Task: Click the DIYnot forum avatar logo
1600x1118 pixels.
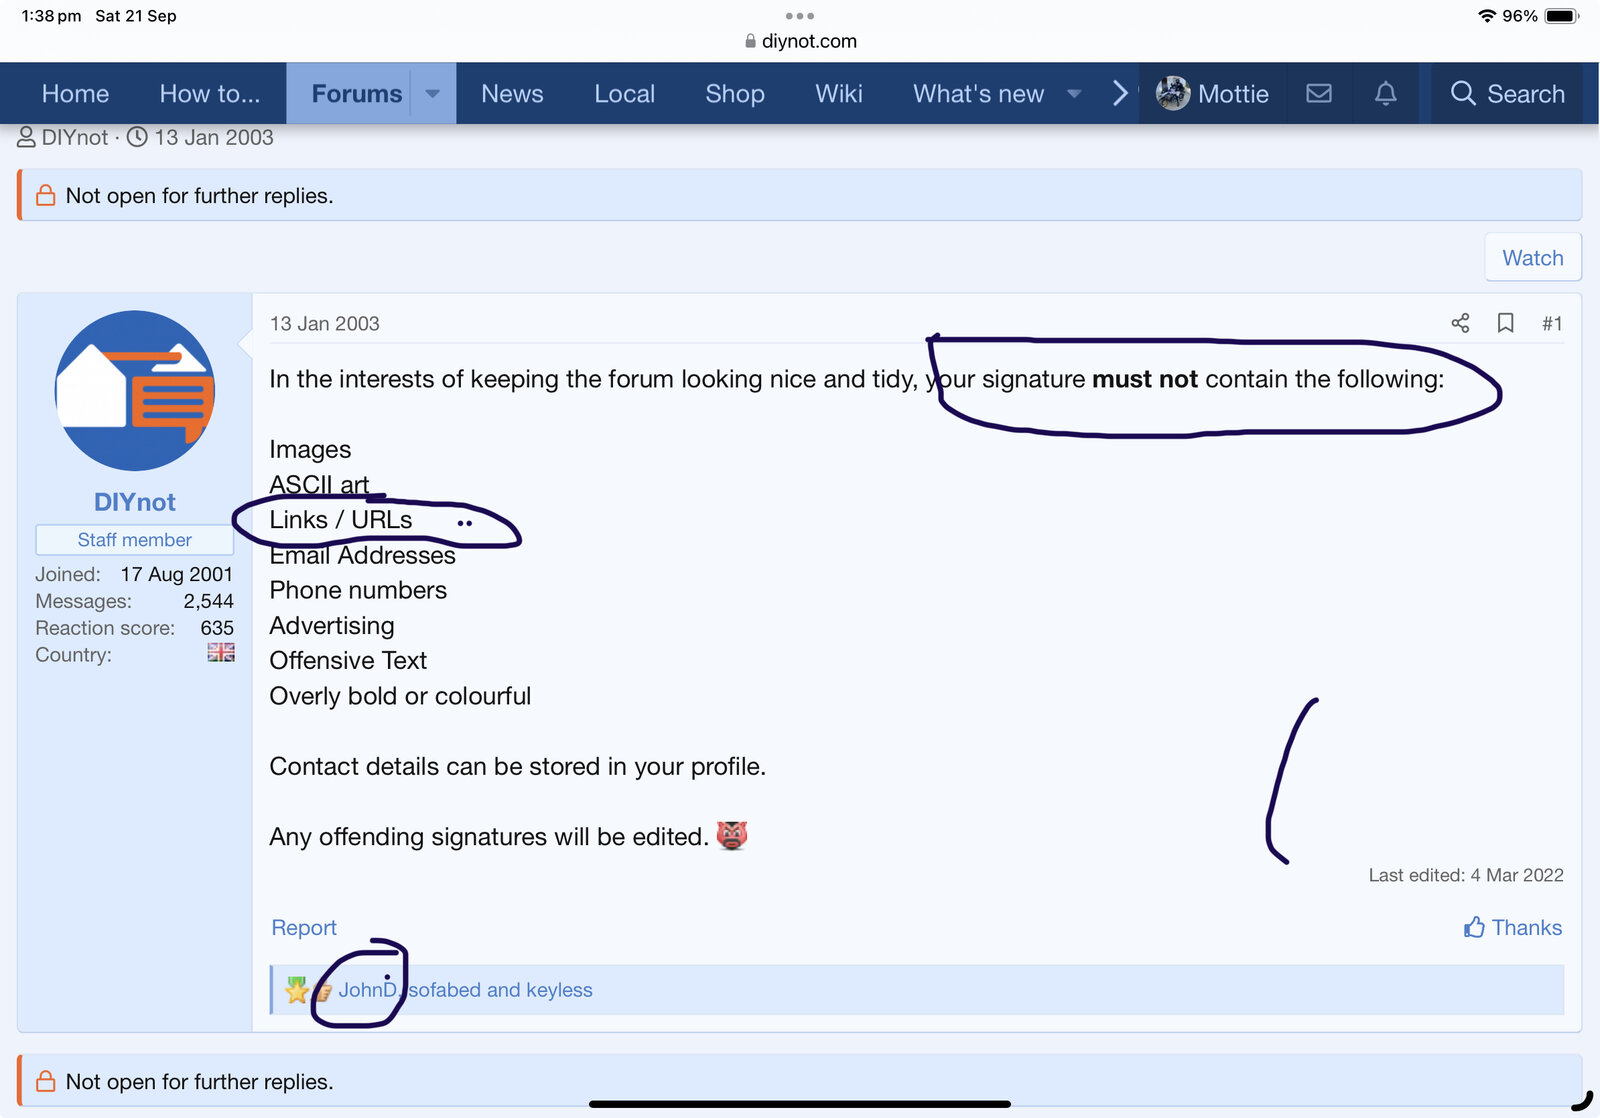Action: [135, 391]
